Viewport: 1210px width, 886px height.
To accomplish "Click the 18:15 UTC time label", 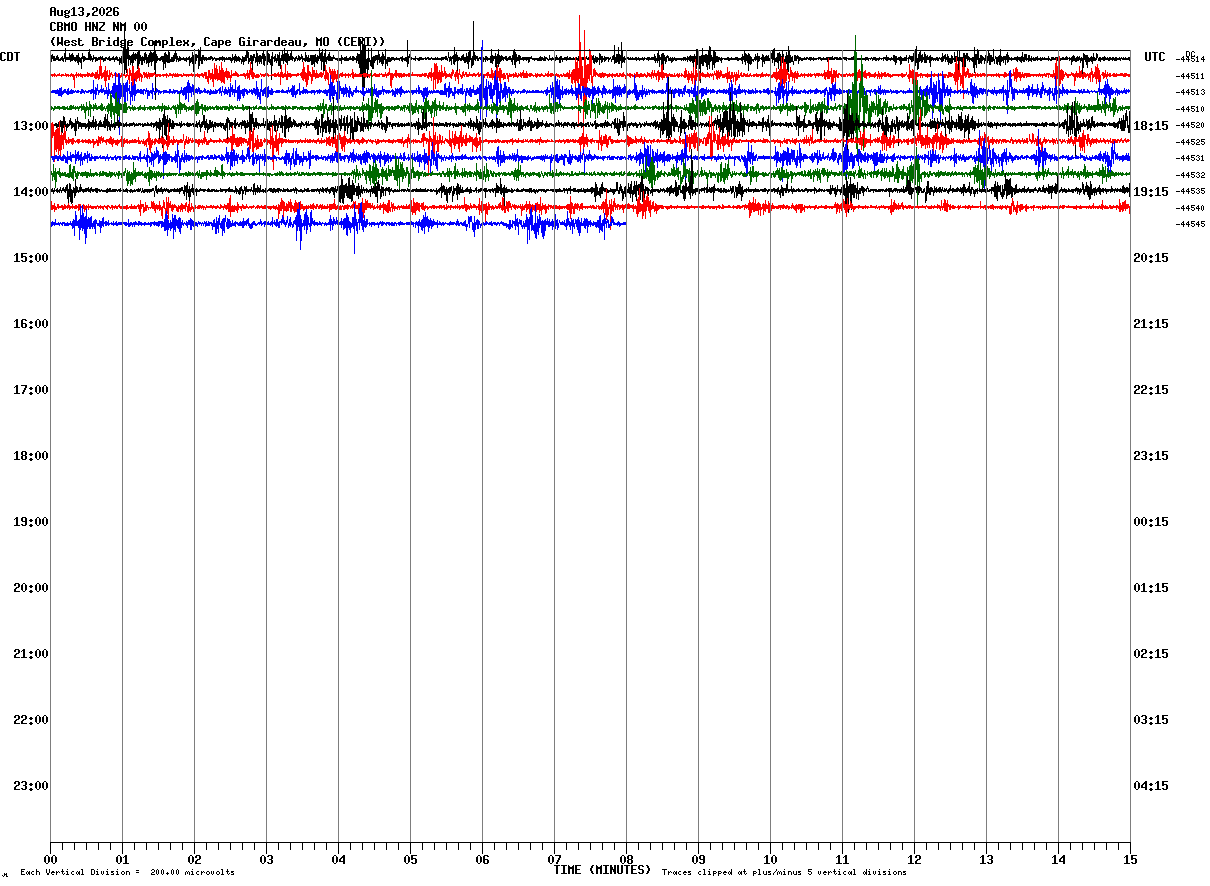I will pos(1151,126).
